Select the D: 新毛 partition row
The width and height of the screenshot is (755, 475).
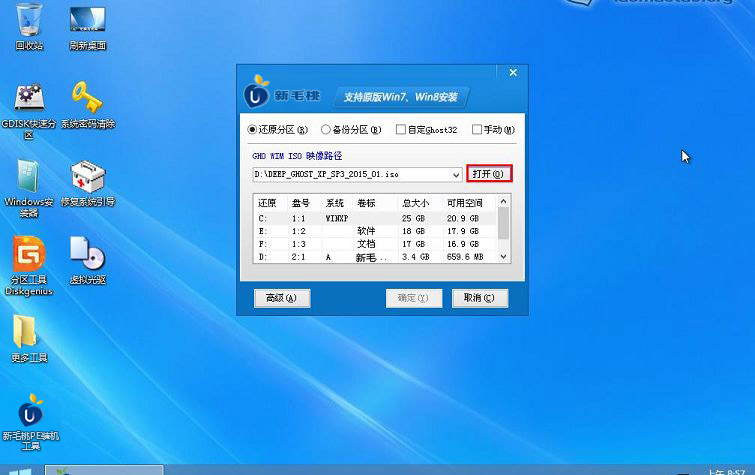[376, 257]
